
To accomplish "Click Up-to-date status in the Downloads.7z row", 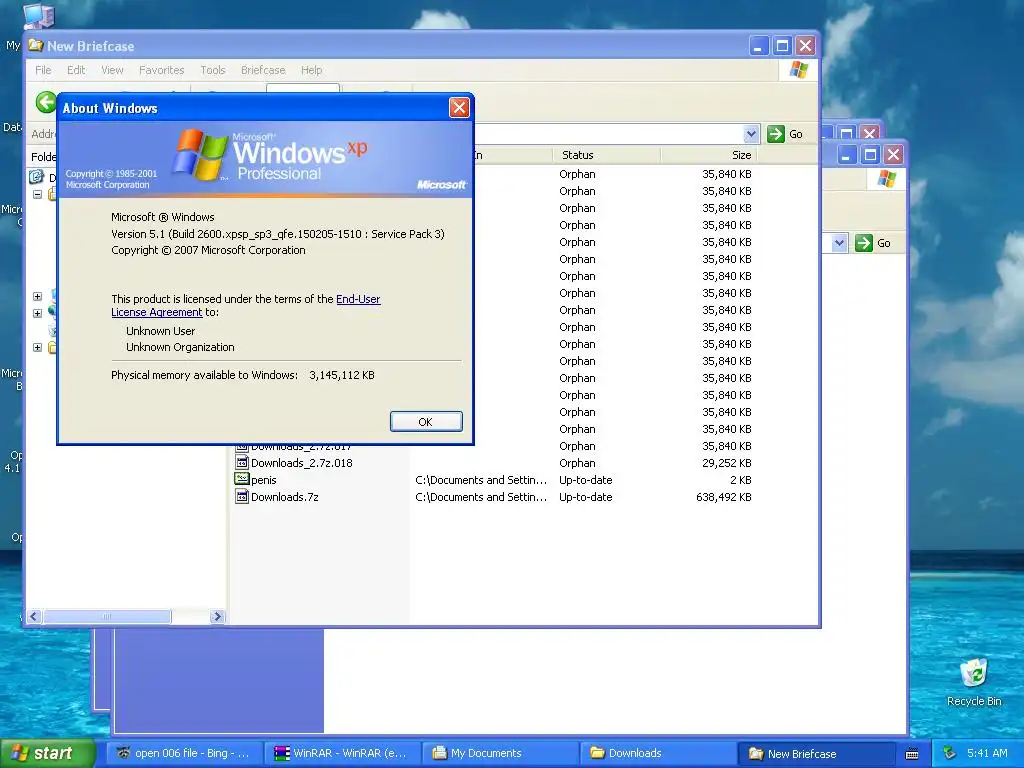I will pyautogui.click(x=586, y=497).
